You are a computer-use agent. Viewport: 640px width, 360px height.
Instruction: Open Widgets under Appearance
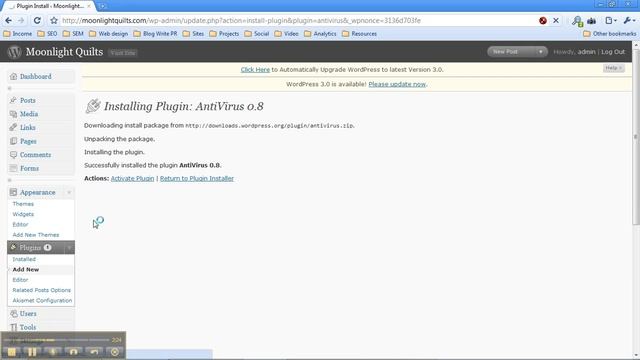[23, 214]
